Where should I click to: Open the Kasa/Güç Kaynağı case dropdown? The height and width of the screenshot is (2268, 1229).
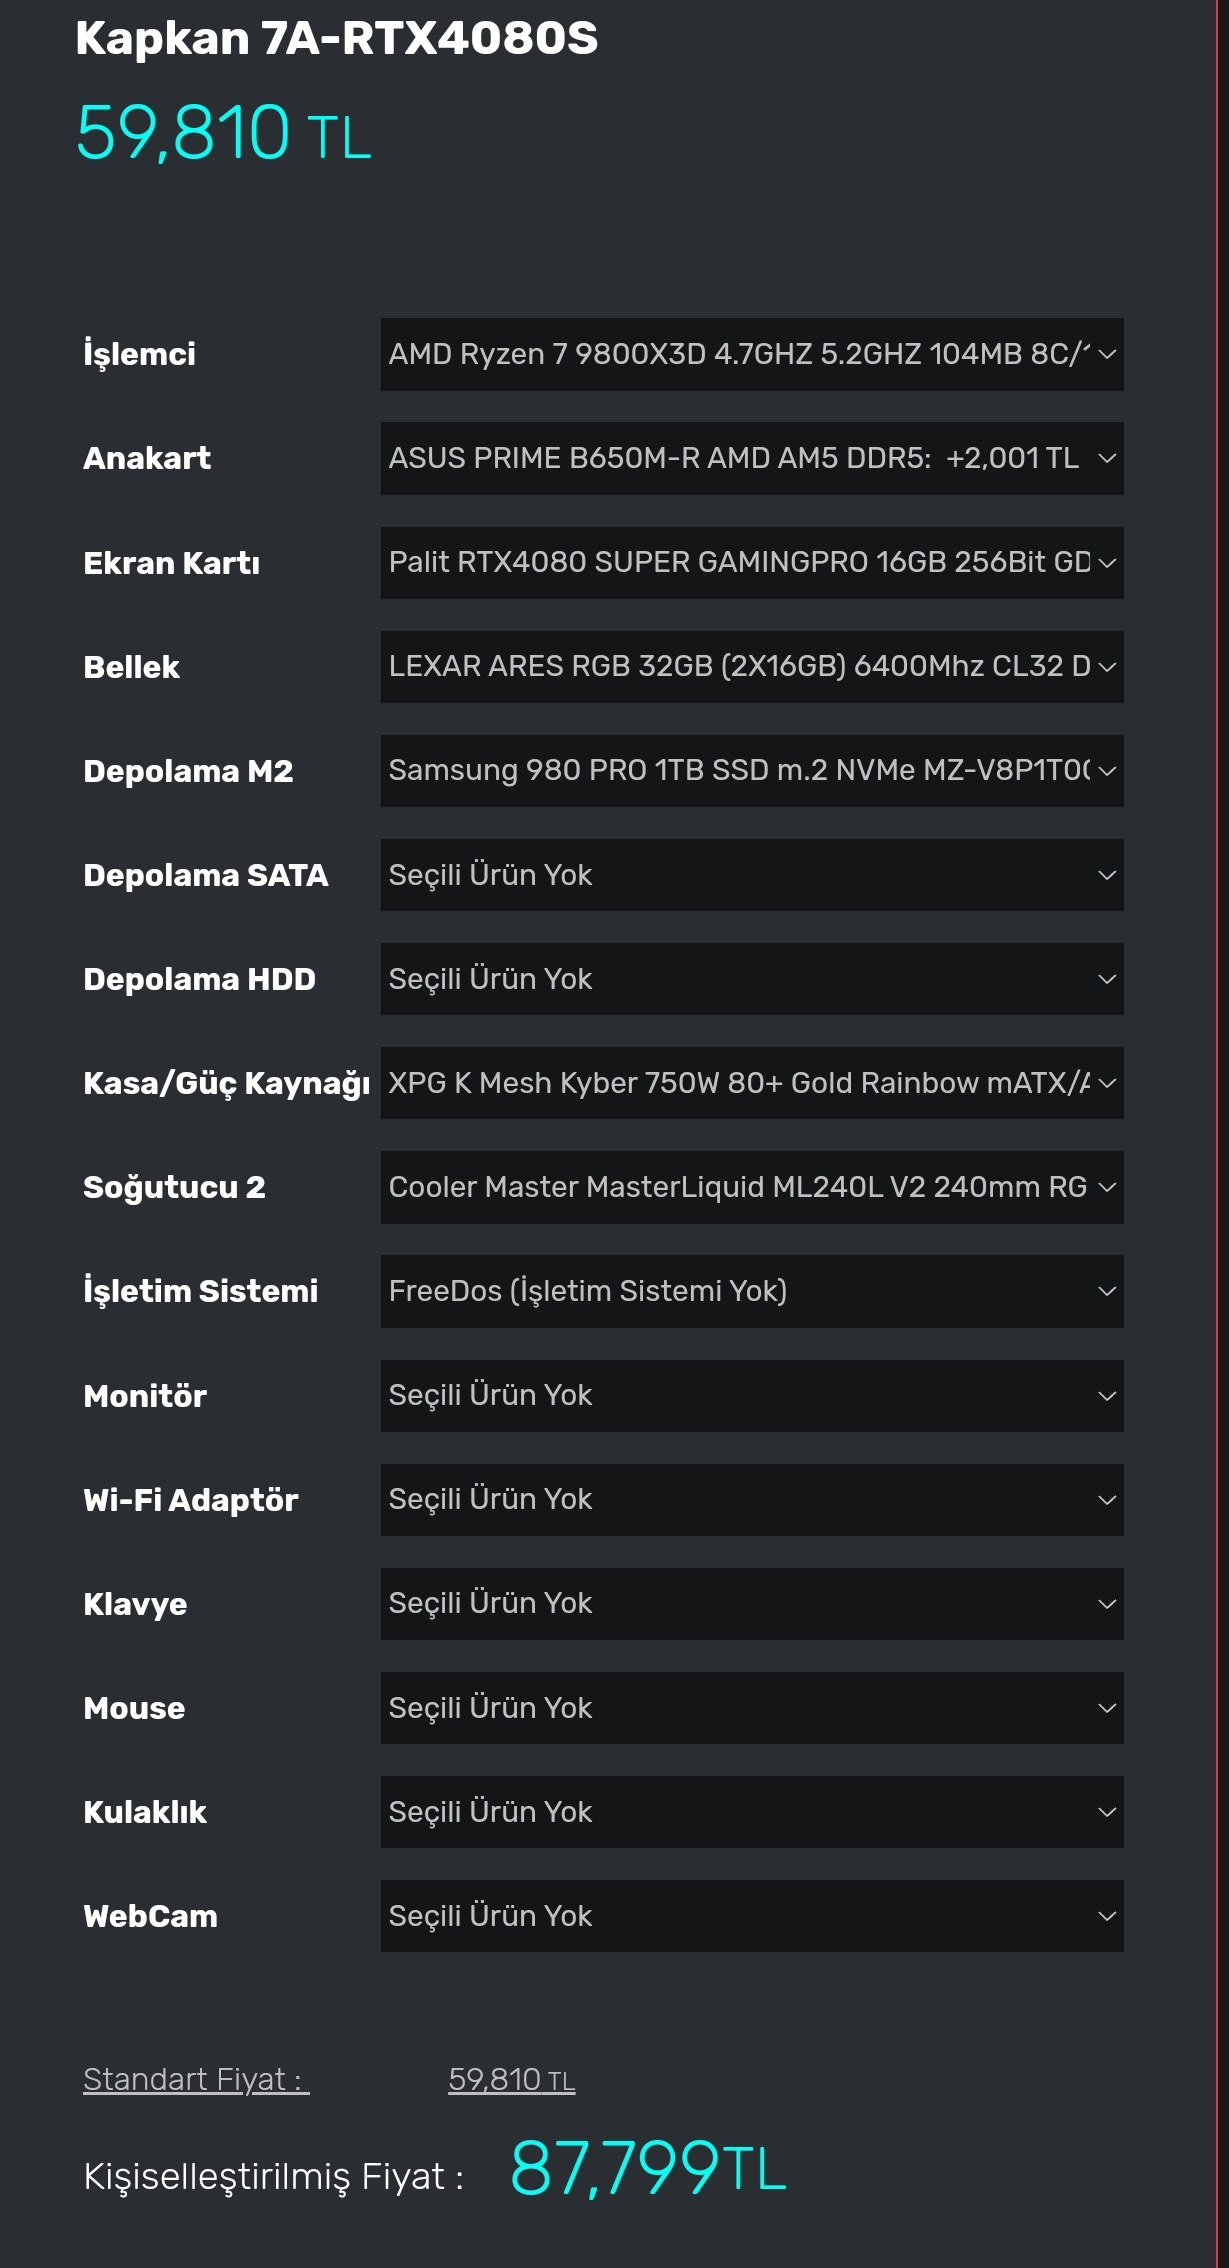click(x=751, y=1083)
